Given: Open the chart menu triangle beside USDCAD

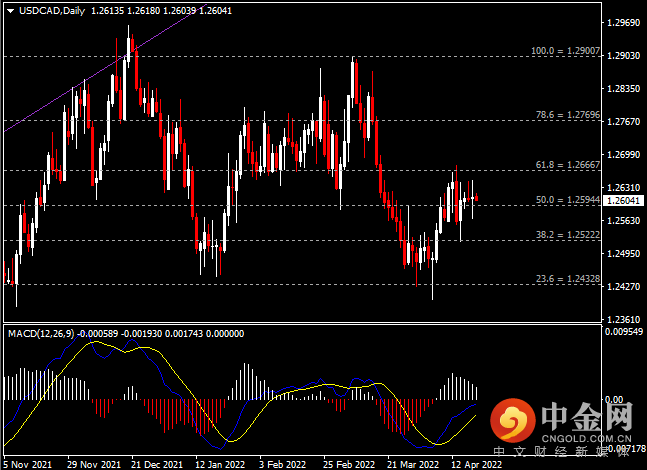Looking at the screenshot, I should pyautogui.click(x=10, y=11).
